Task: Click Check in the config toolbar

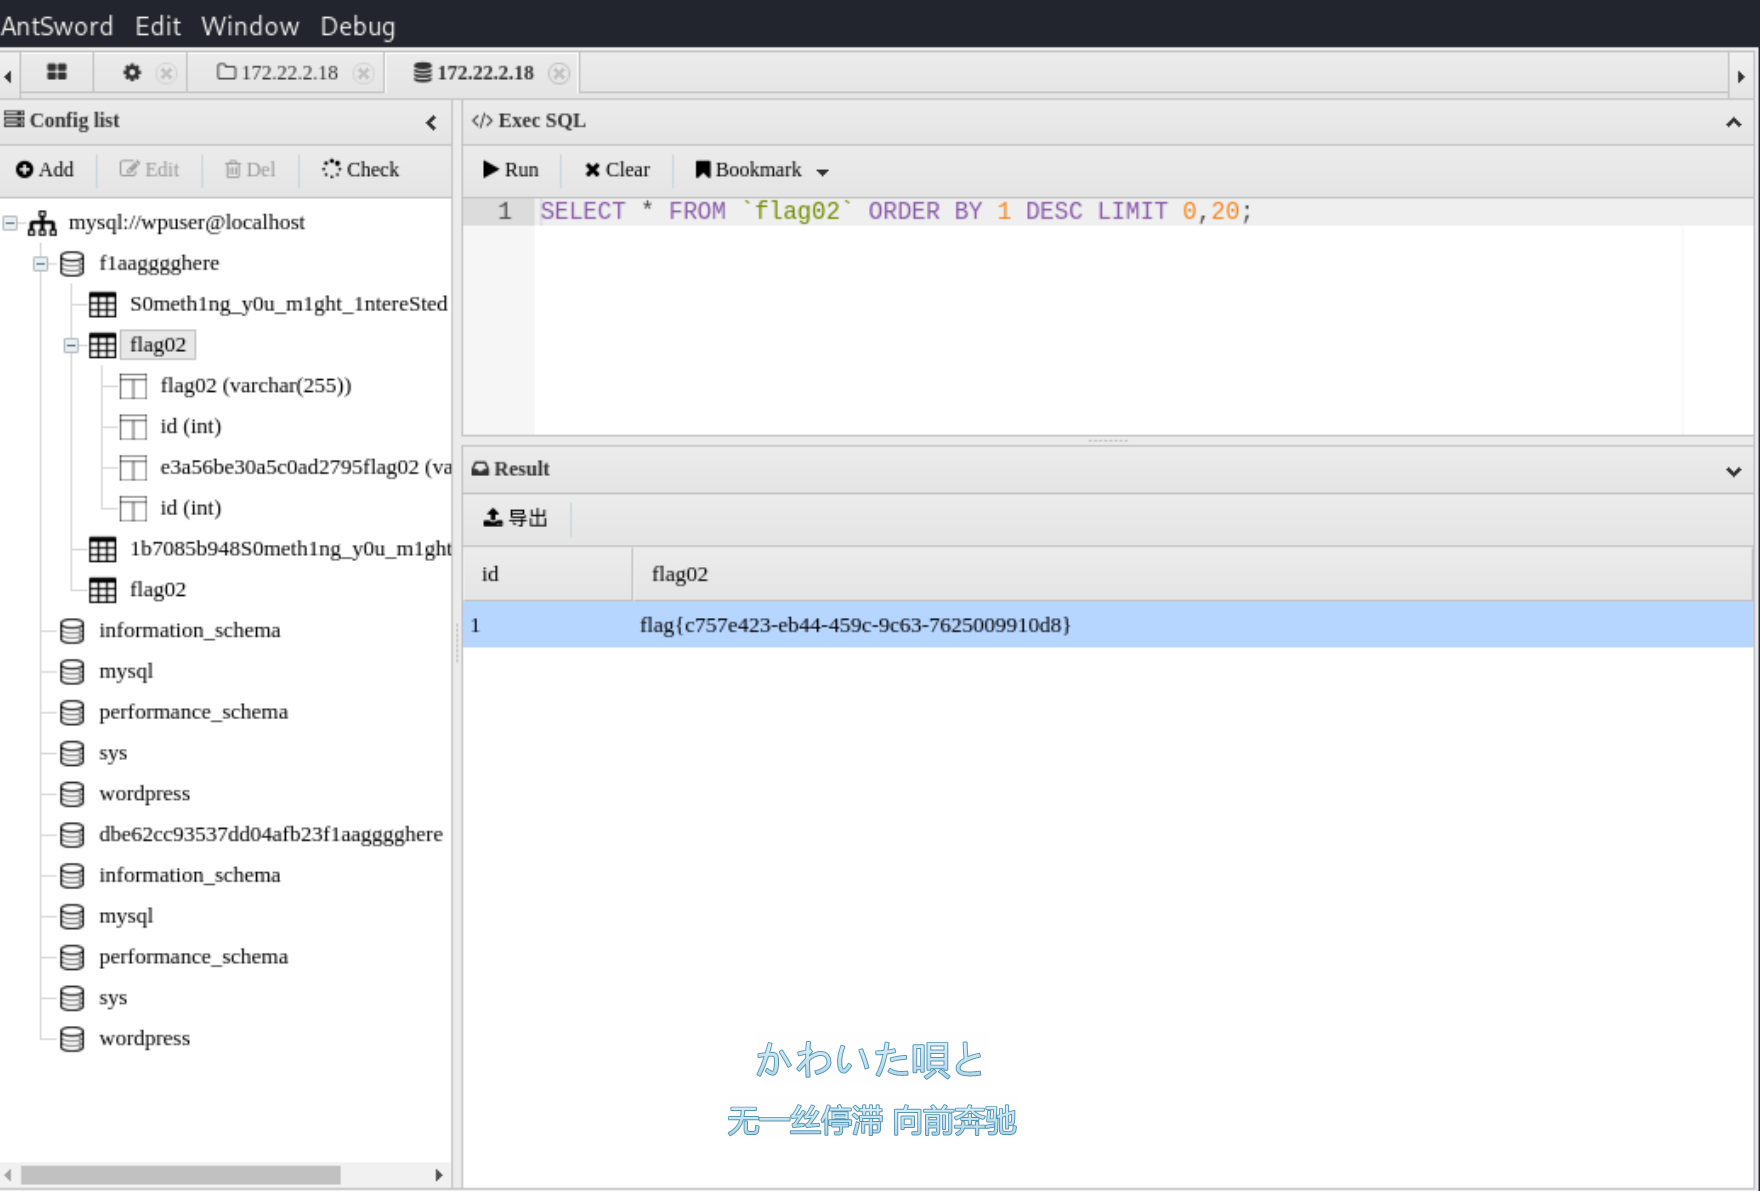Action: [x=360, y=170]
